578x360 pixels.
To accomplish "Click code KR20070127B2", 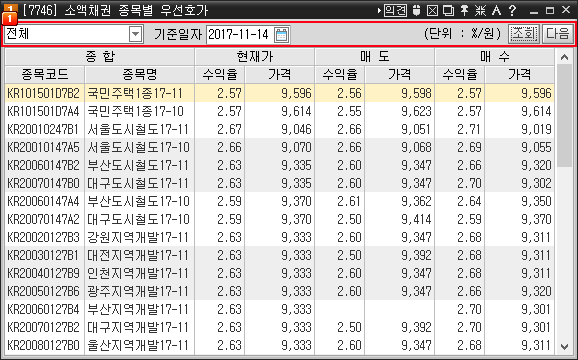I will (43, 328).
